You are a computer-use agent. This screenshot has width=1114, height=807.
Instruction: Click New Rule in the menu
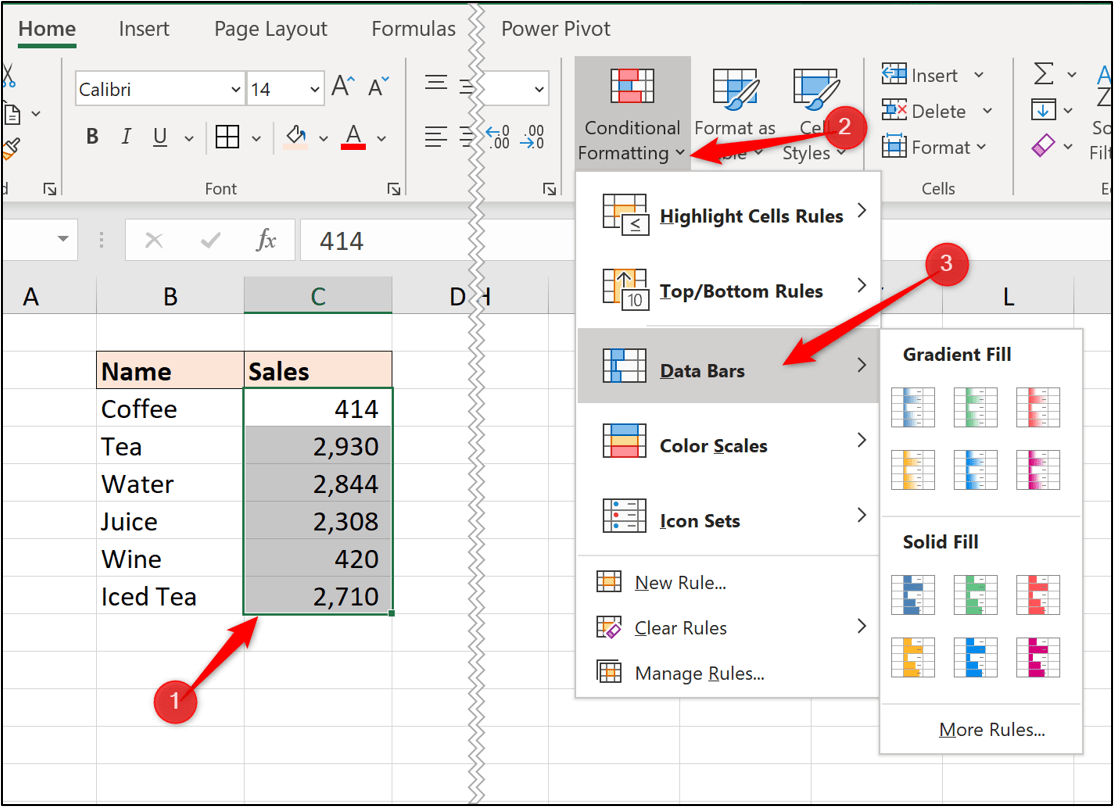[689, 583]
